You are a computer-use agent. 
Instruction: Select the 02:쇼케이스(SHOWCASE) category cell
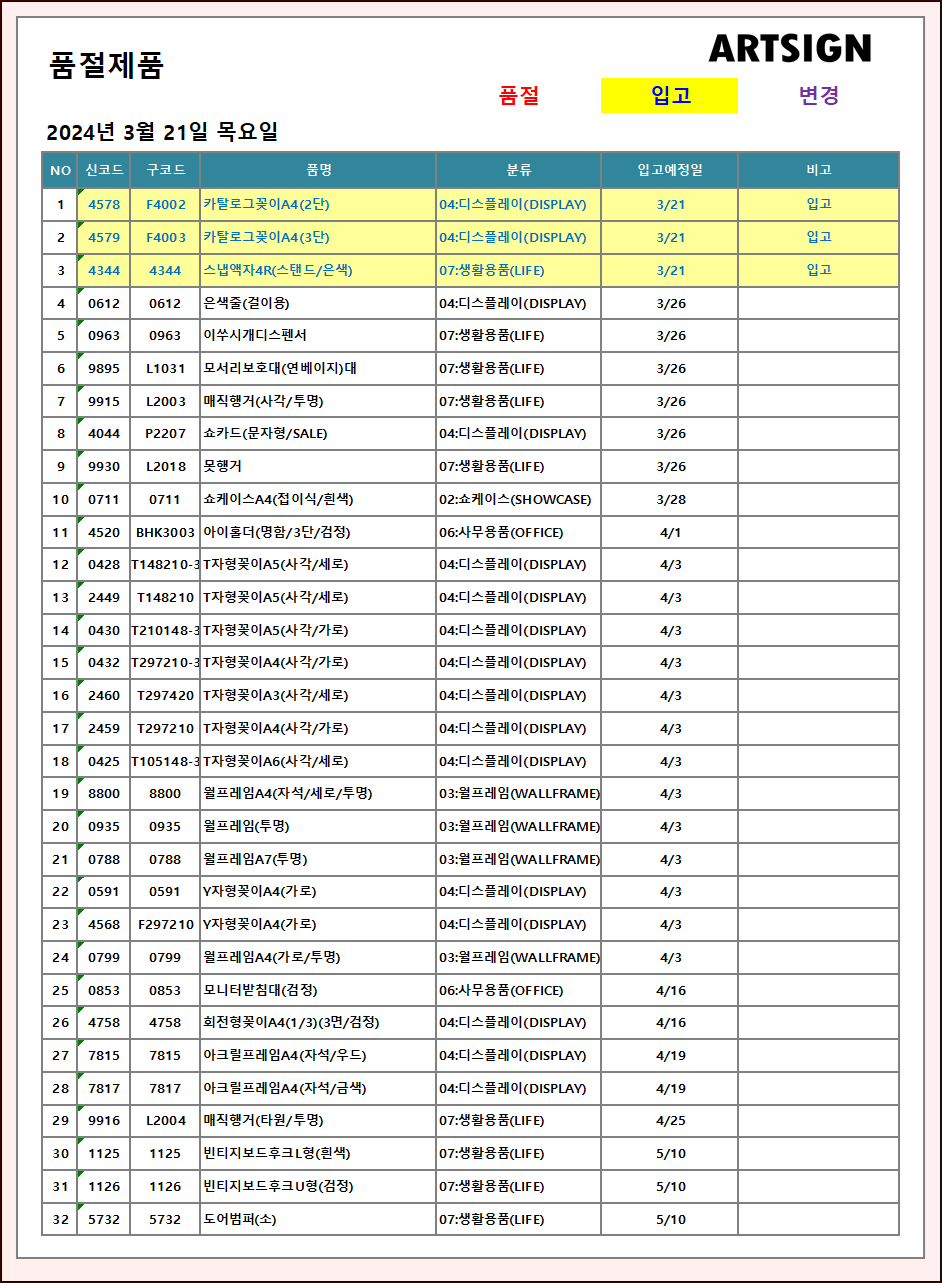coord(514,500)
